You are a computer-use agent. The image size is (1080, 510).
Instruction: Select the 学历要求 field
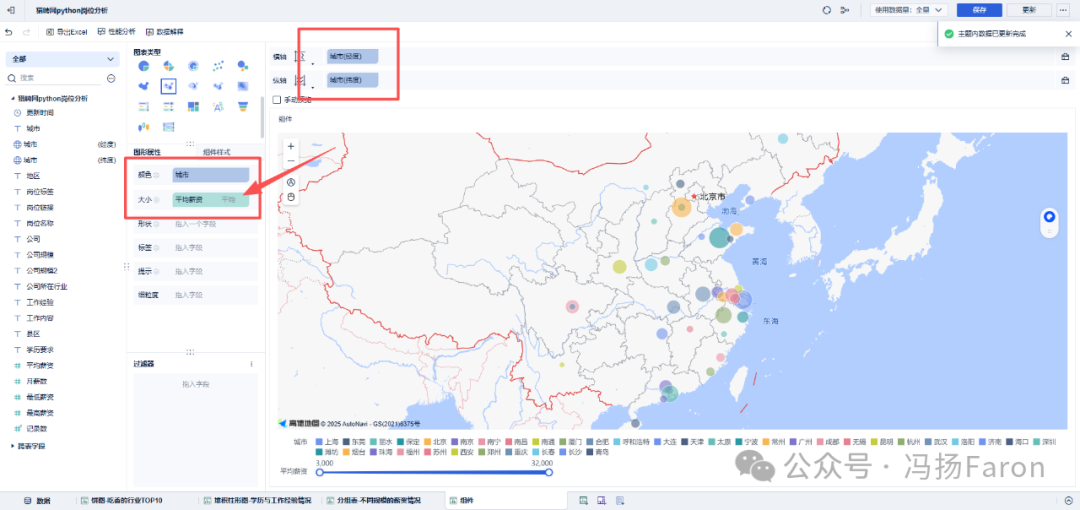(x=40, y=349)
